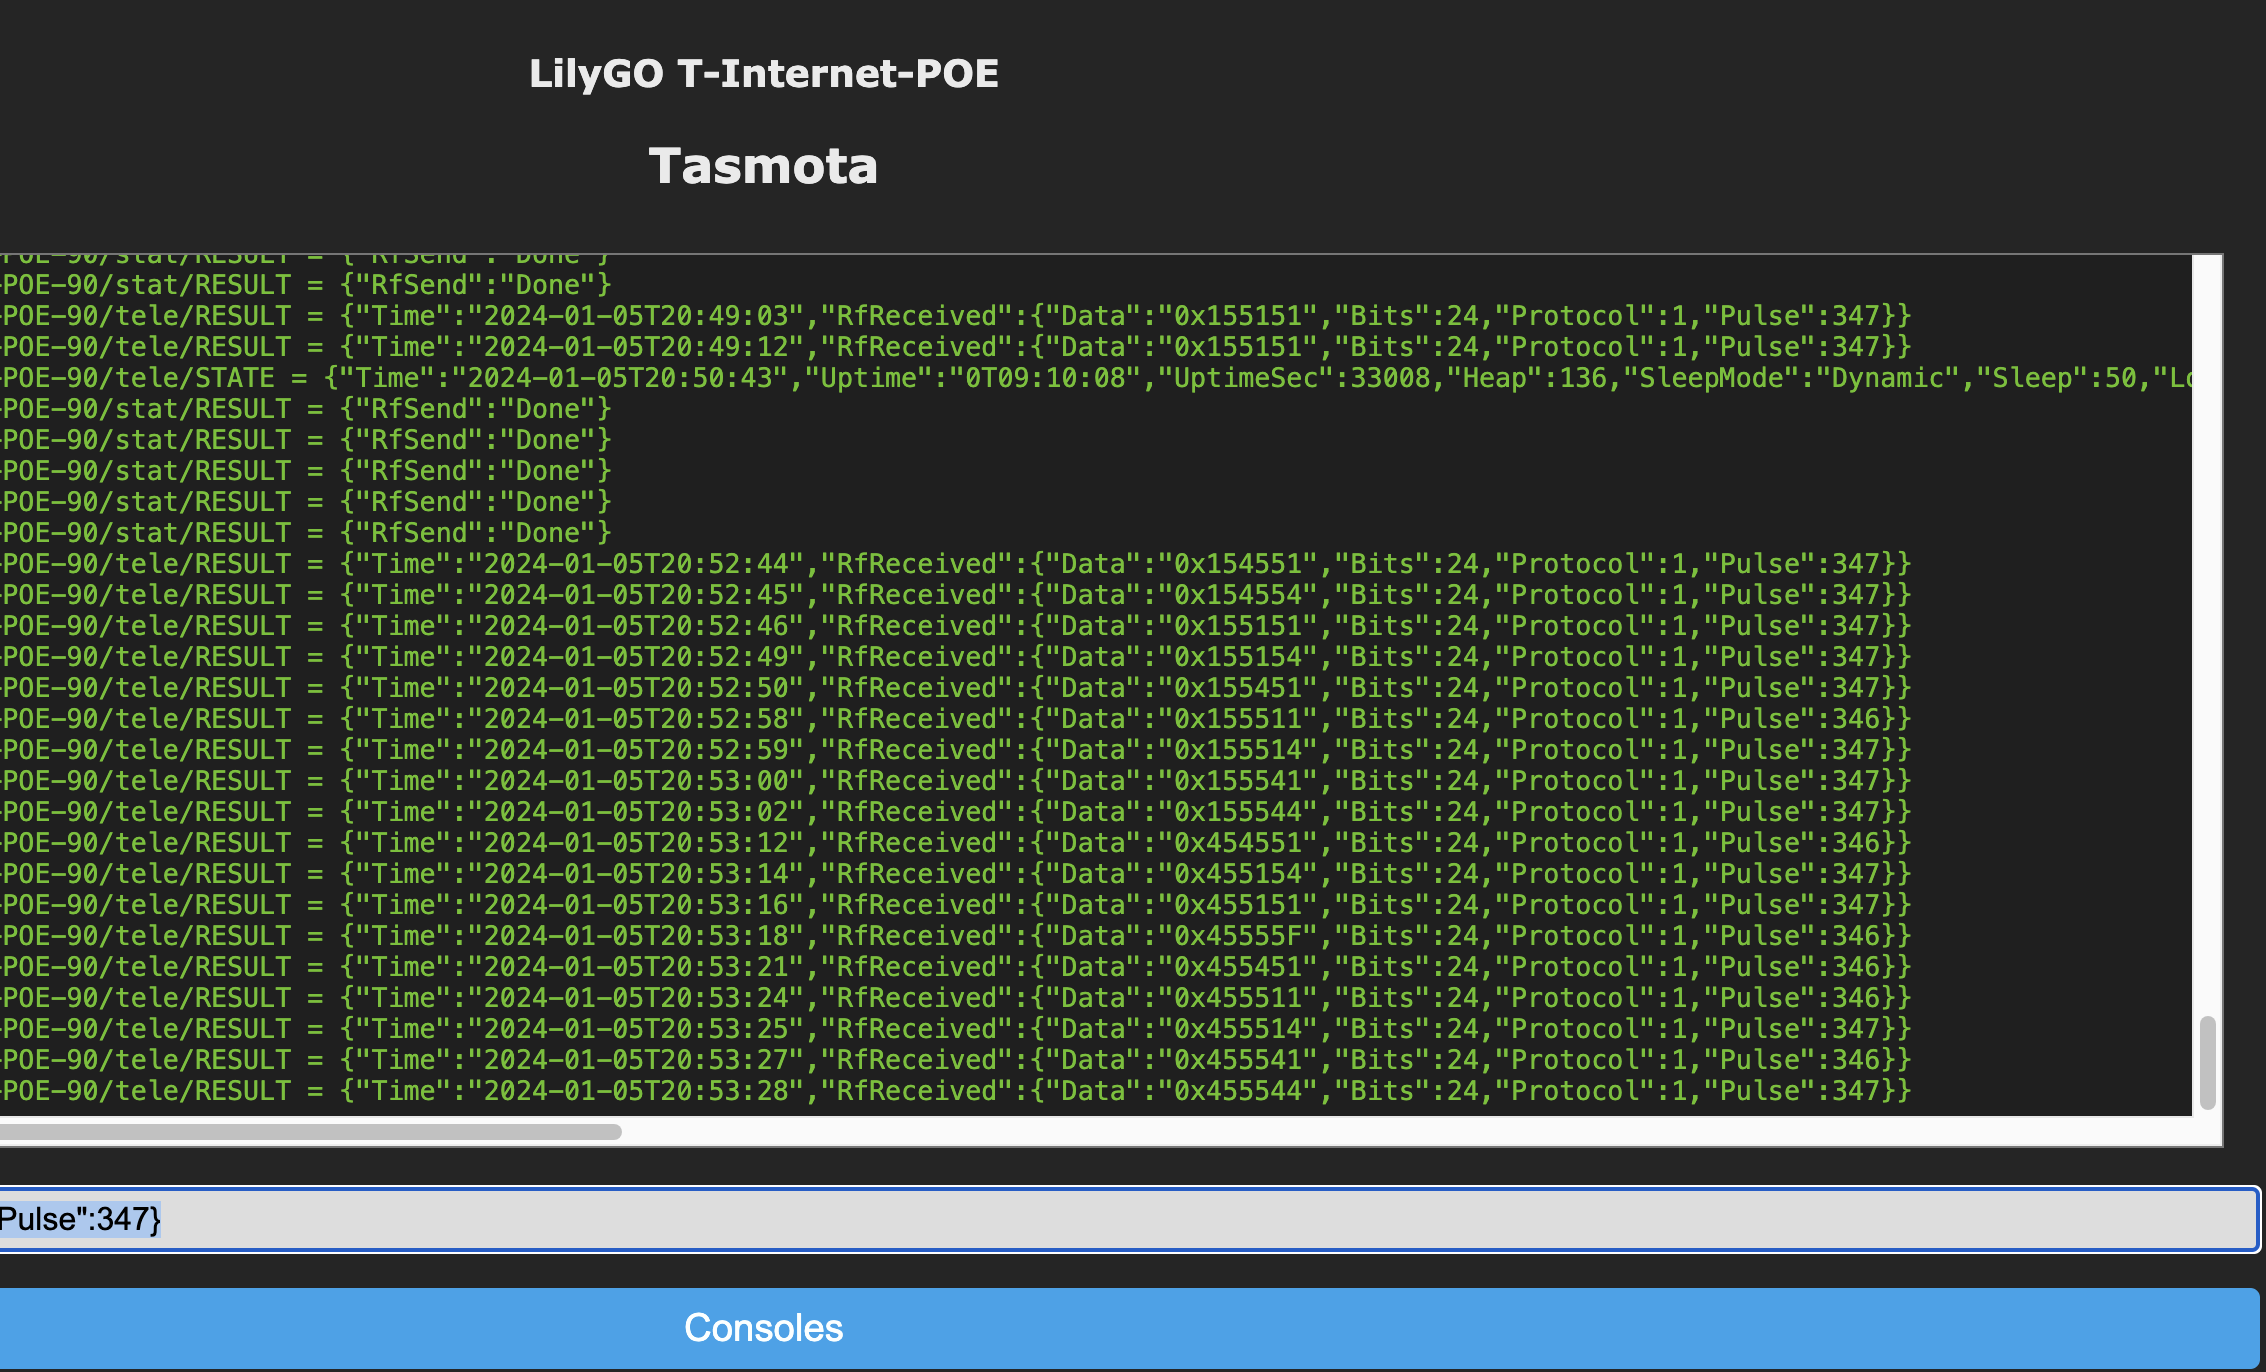Click the Tasmota heading
The height and width of the screenshot is (1372, 2266).
[763, 166]
